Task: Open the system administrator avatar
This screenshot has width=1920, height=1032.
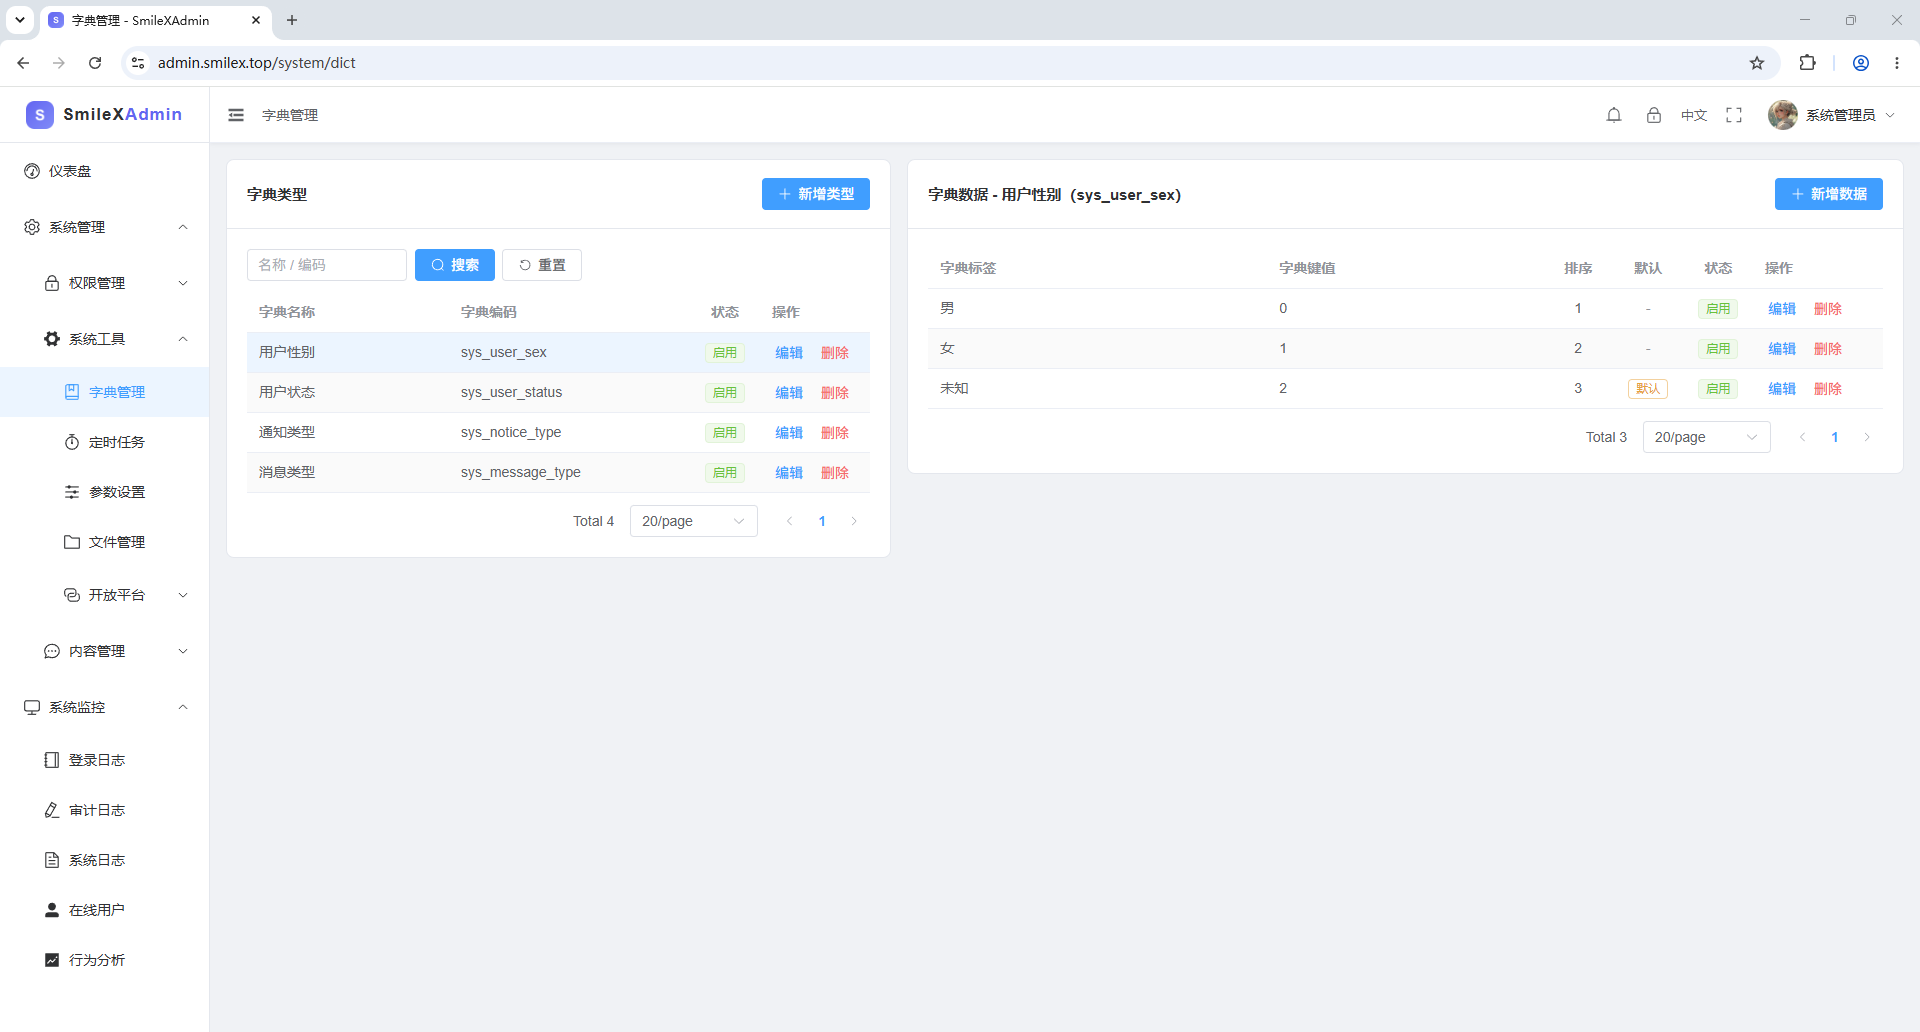Action: point(1782,115)
